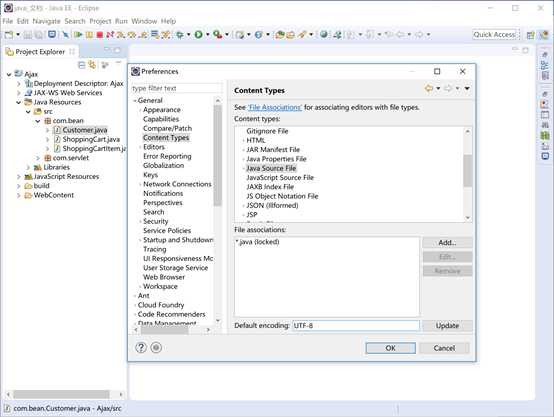Click the Quick Access field

click(x=496, y=35)
